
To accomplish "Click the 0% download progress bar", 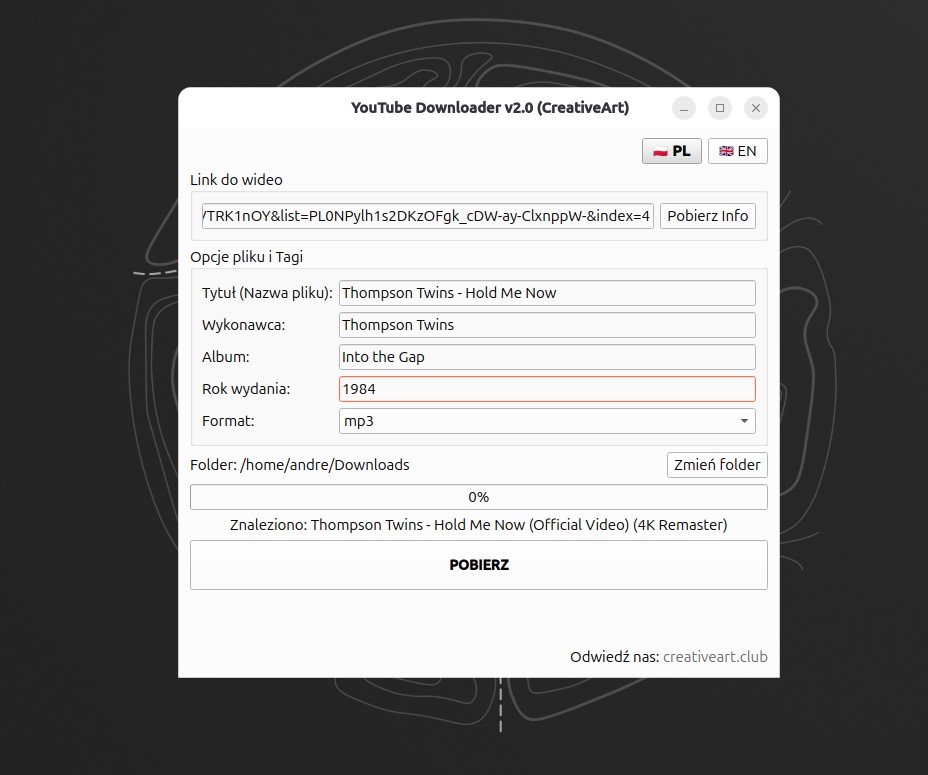I will click(478, 497).
